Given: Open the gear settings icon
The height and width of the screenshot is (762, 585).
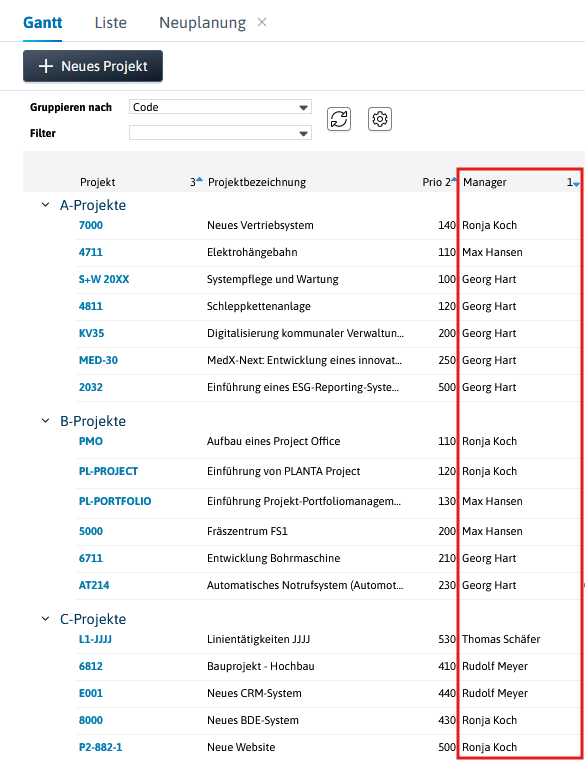Looking at the screenshot, I should [x=380, y=119].
